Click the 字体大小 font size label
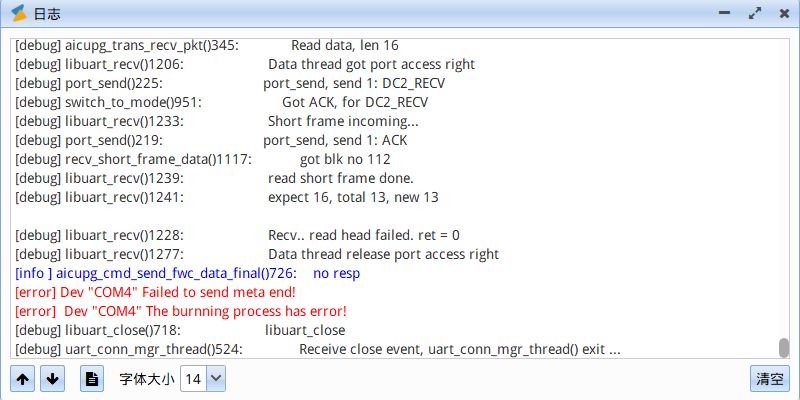 [147, 380]
